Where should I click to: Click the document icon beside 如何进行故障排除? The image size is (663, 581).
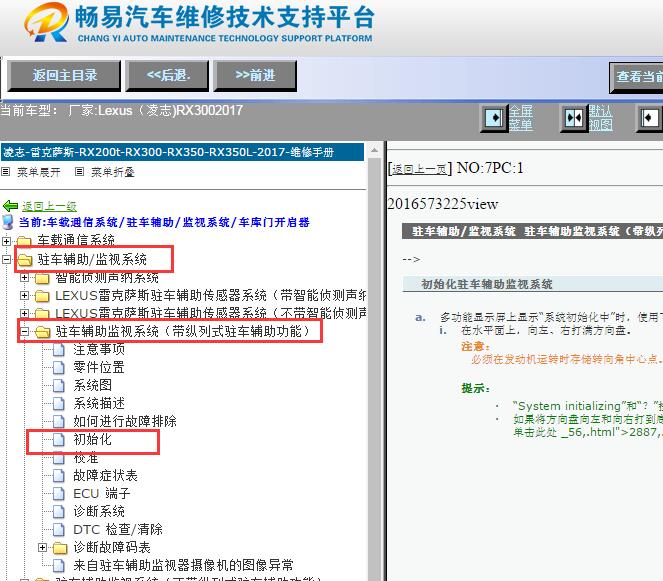(x=59, y=422)
